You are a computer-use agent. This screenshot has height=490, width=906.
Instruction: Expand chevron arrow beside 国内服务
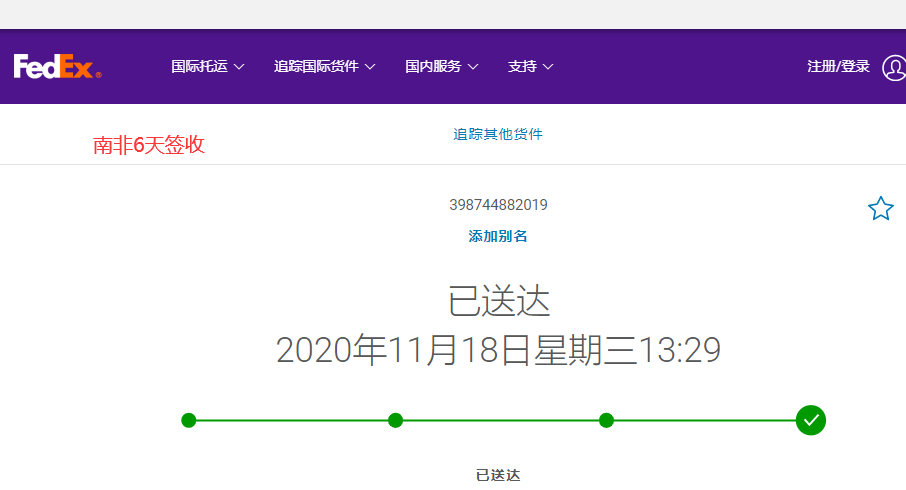(x=473, y=67)
